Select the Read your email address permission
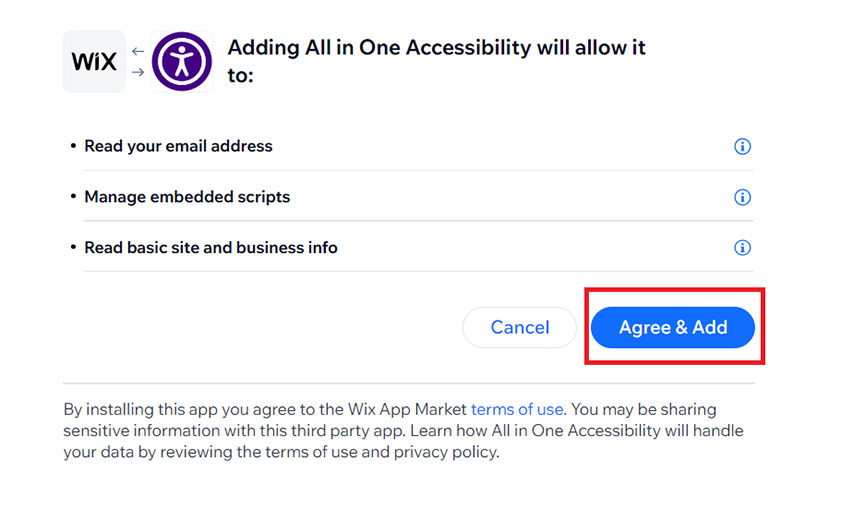The width and height of the screenshot is (841, 522). pyautogui.click(x=178, y=146)
